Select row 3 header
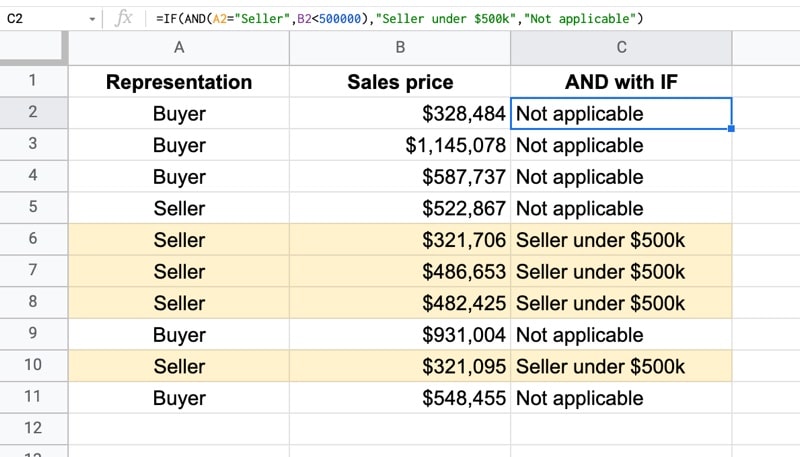Screen dimensions: 800x457 [34, 144]
